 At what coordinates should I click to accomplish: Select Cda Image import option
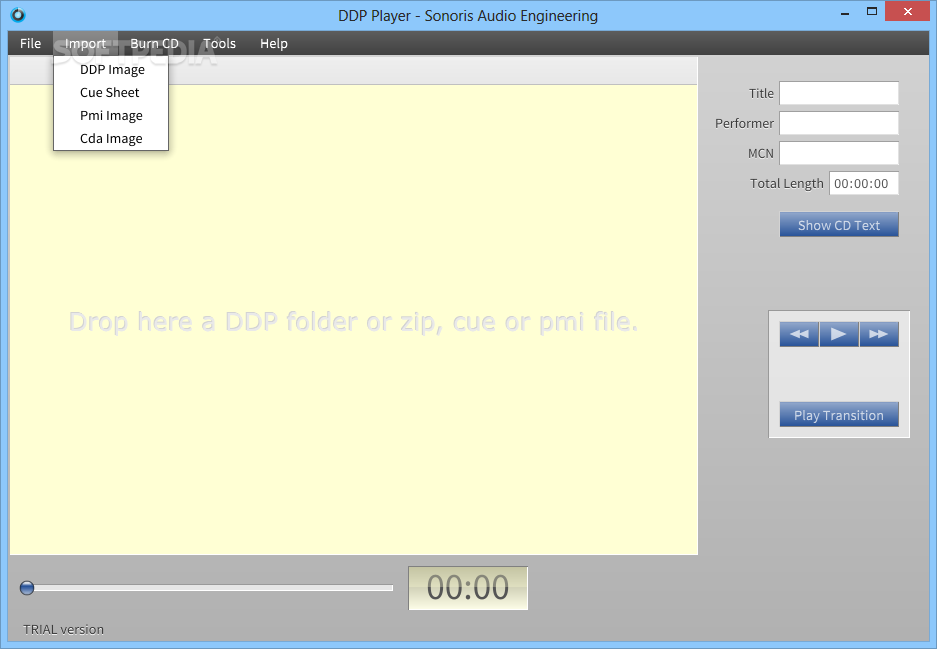point(111,139)
